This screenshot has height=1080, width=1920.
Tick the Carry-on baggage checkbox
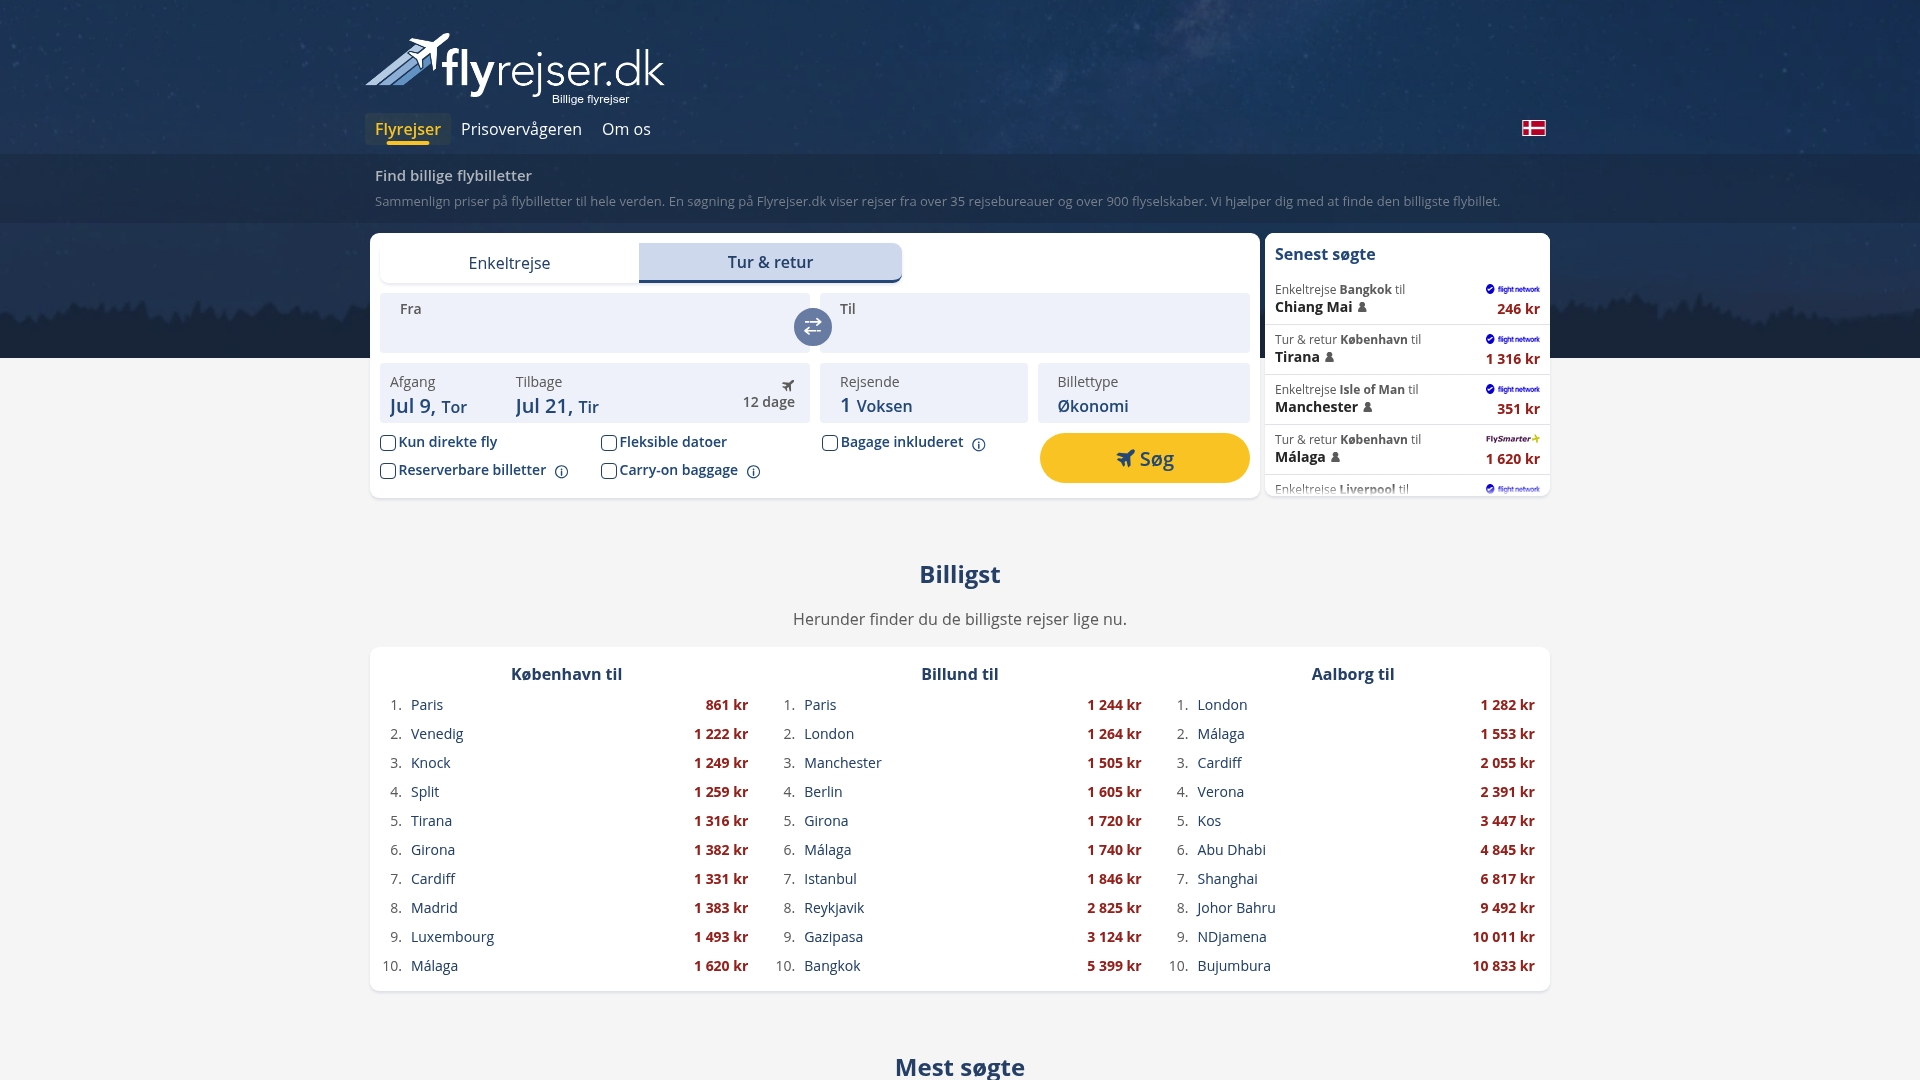(609, 471)
